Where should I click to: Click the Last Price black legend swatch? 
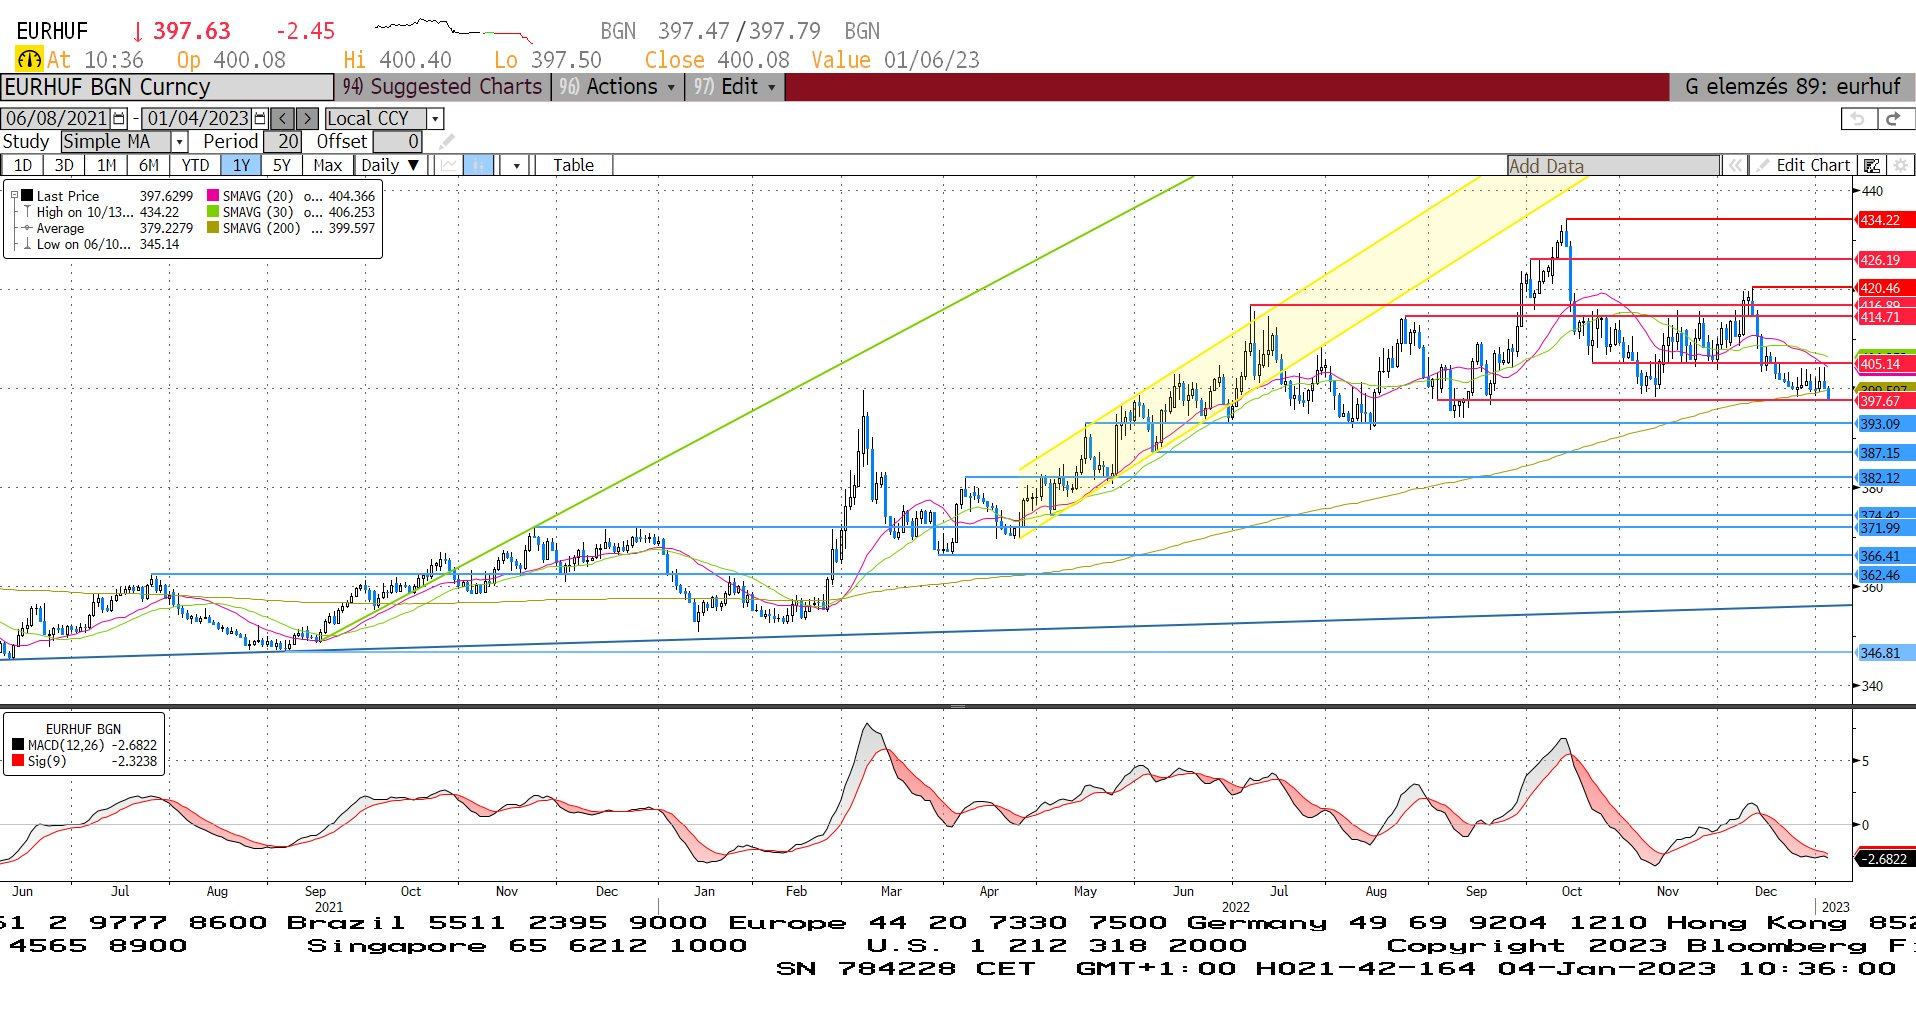tap(28, 196)
